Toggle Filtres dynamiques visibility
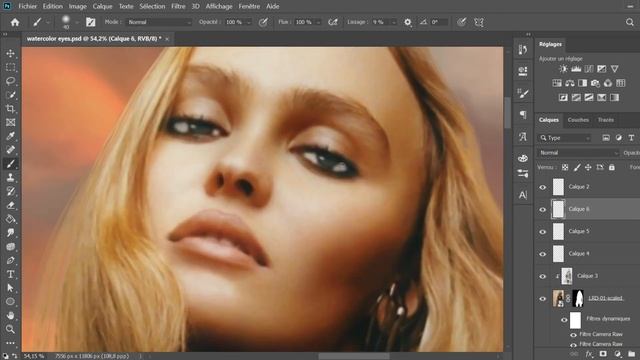This screenshot has width=640, height=360. click(564, 320)
